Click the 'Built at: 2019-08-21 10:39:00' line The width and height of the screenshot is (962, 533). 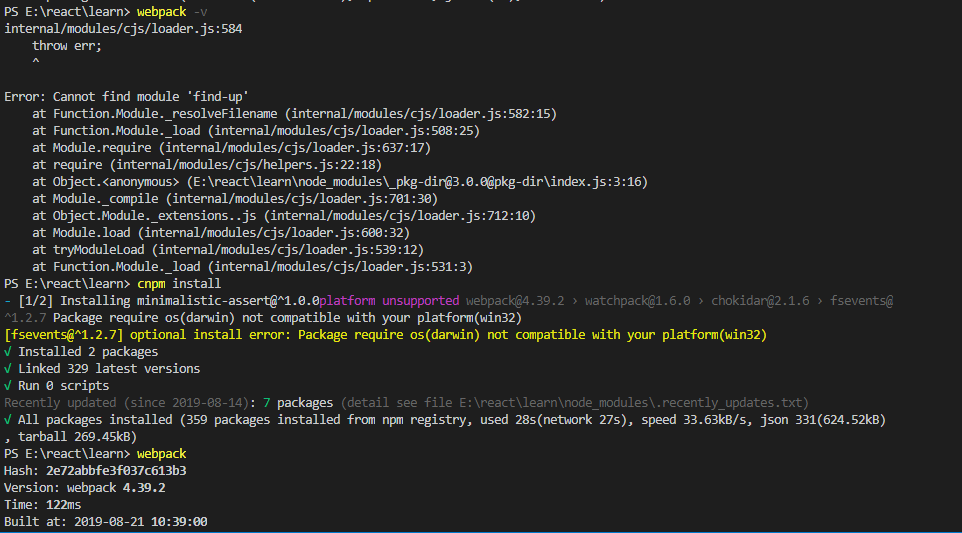click(x=106, y=522)
